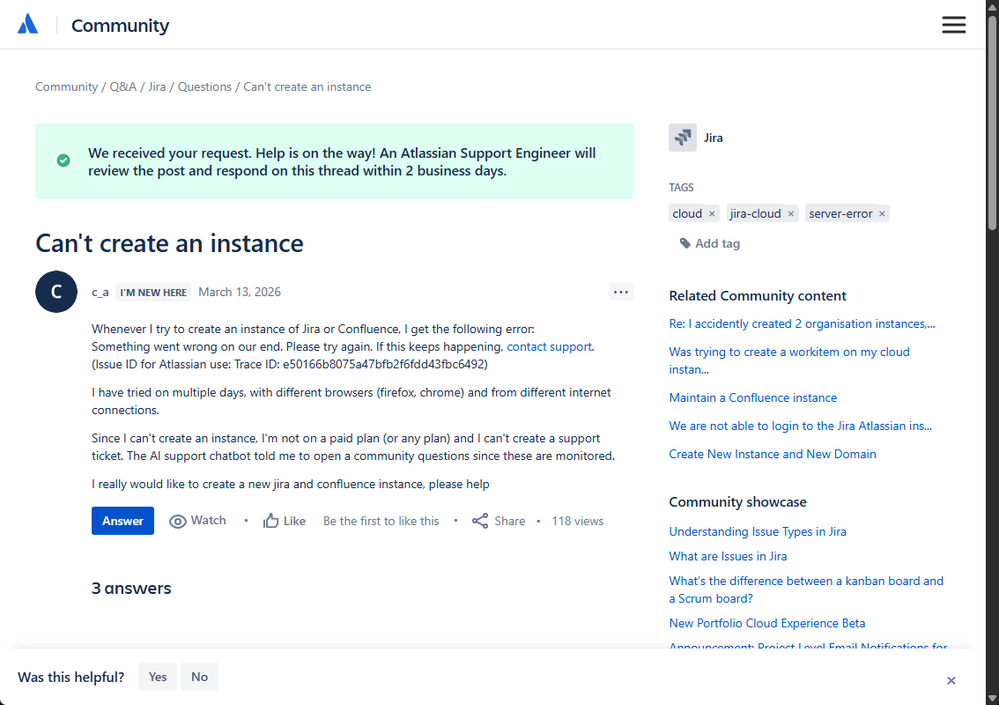
Task: Click the blue Answer button
Action: click(122, 521)
